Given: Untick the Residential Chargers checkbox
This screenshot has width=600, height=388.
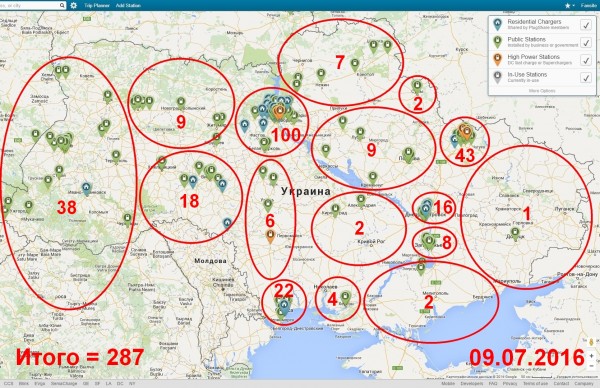Looking at the screenshot, I should point(585,25).
